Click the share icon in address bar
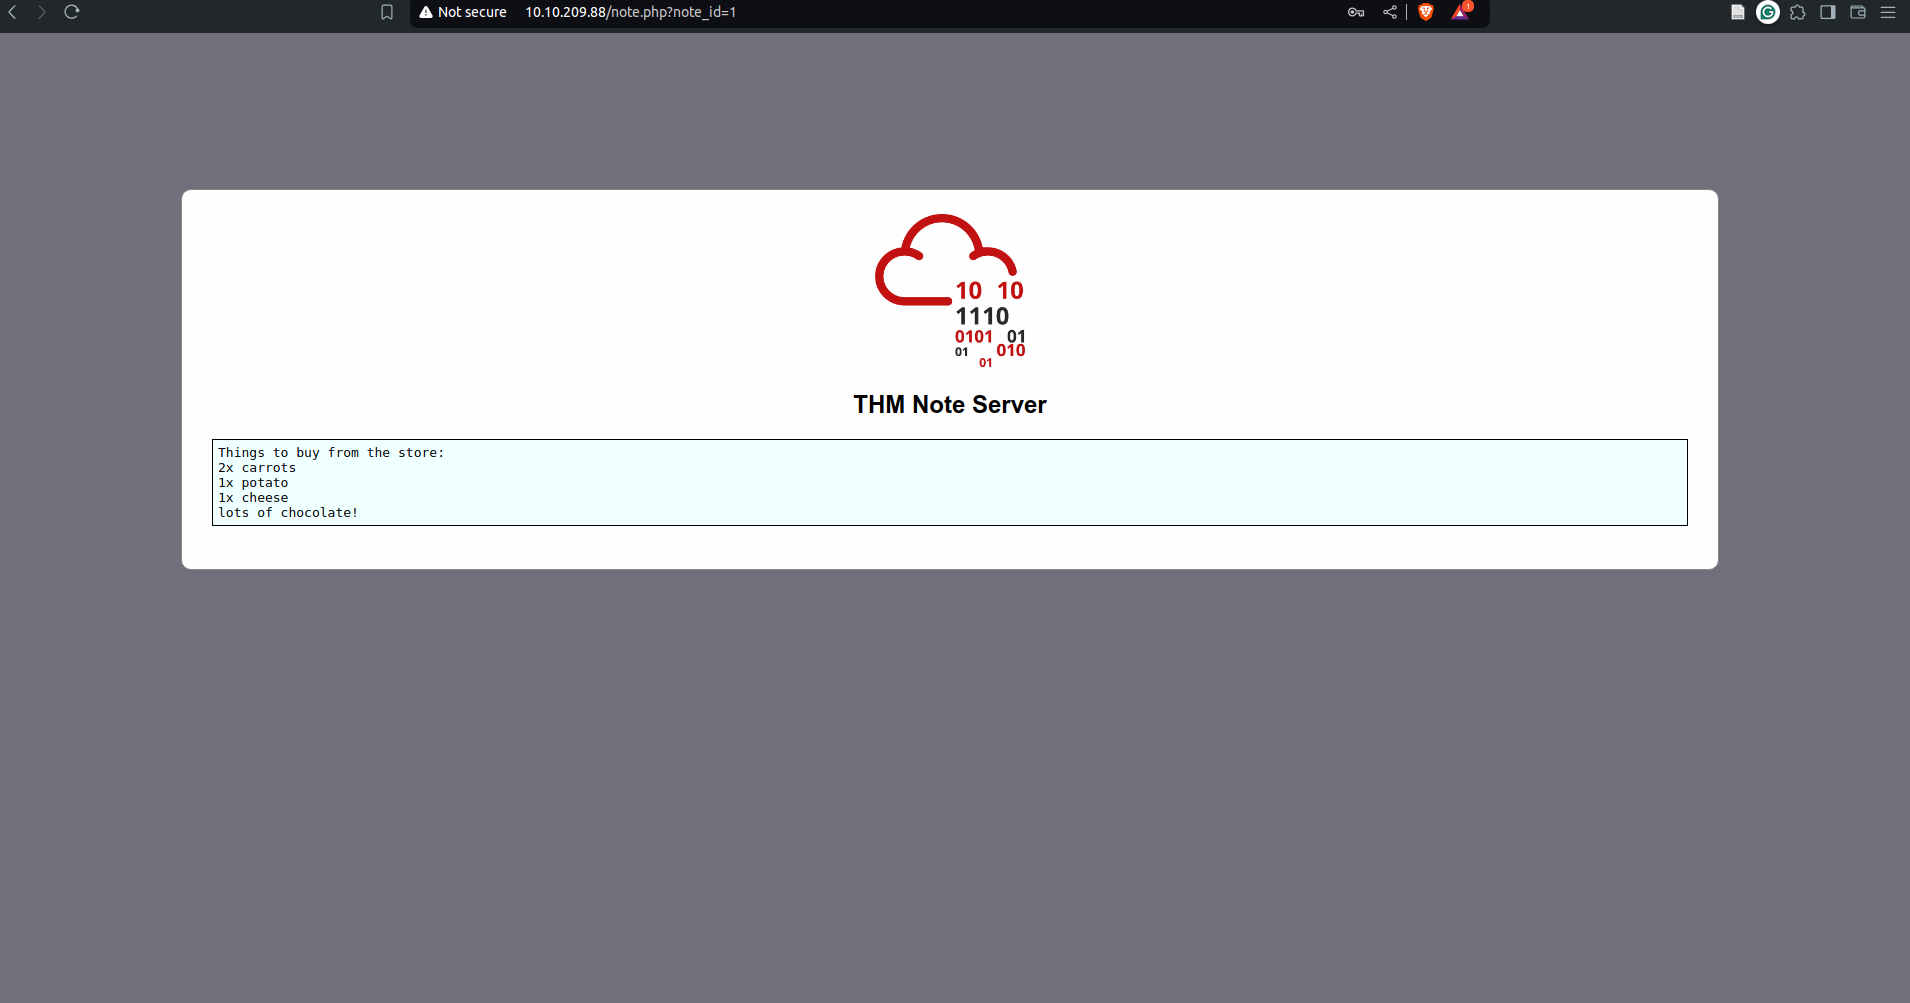1910x1003 pixels. (x=1390, y=12)
